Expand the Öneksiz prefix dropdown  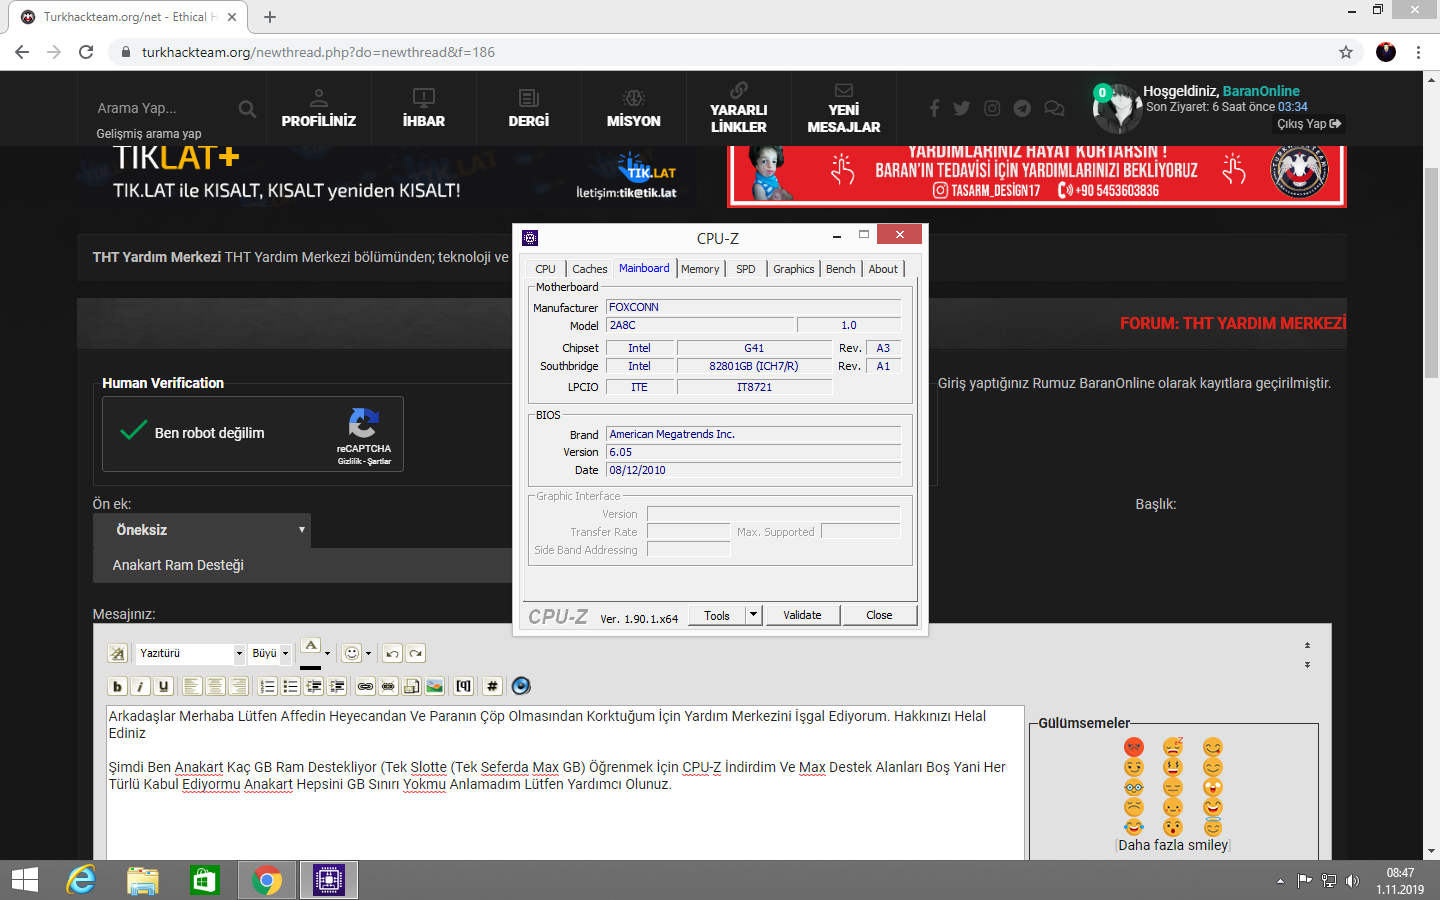202,530
